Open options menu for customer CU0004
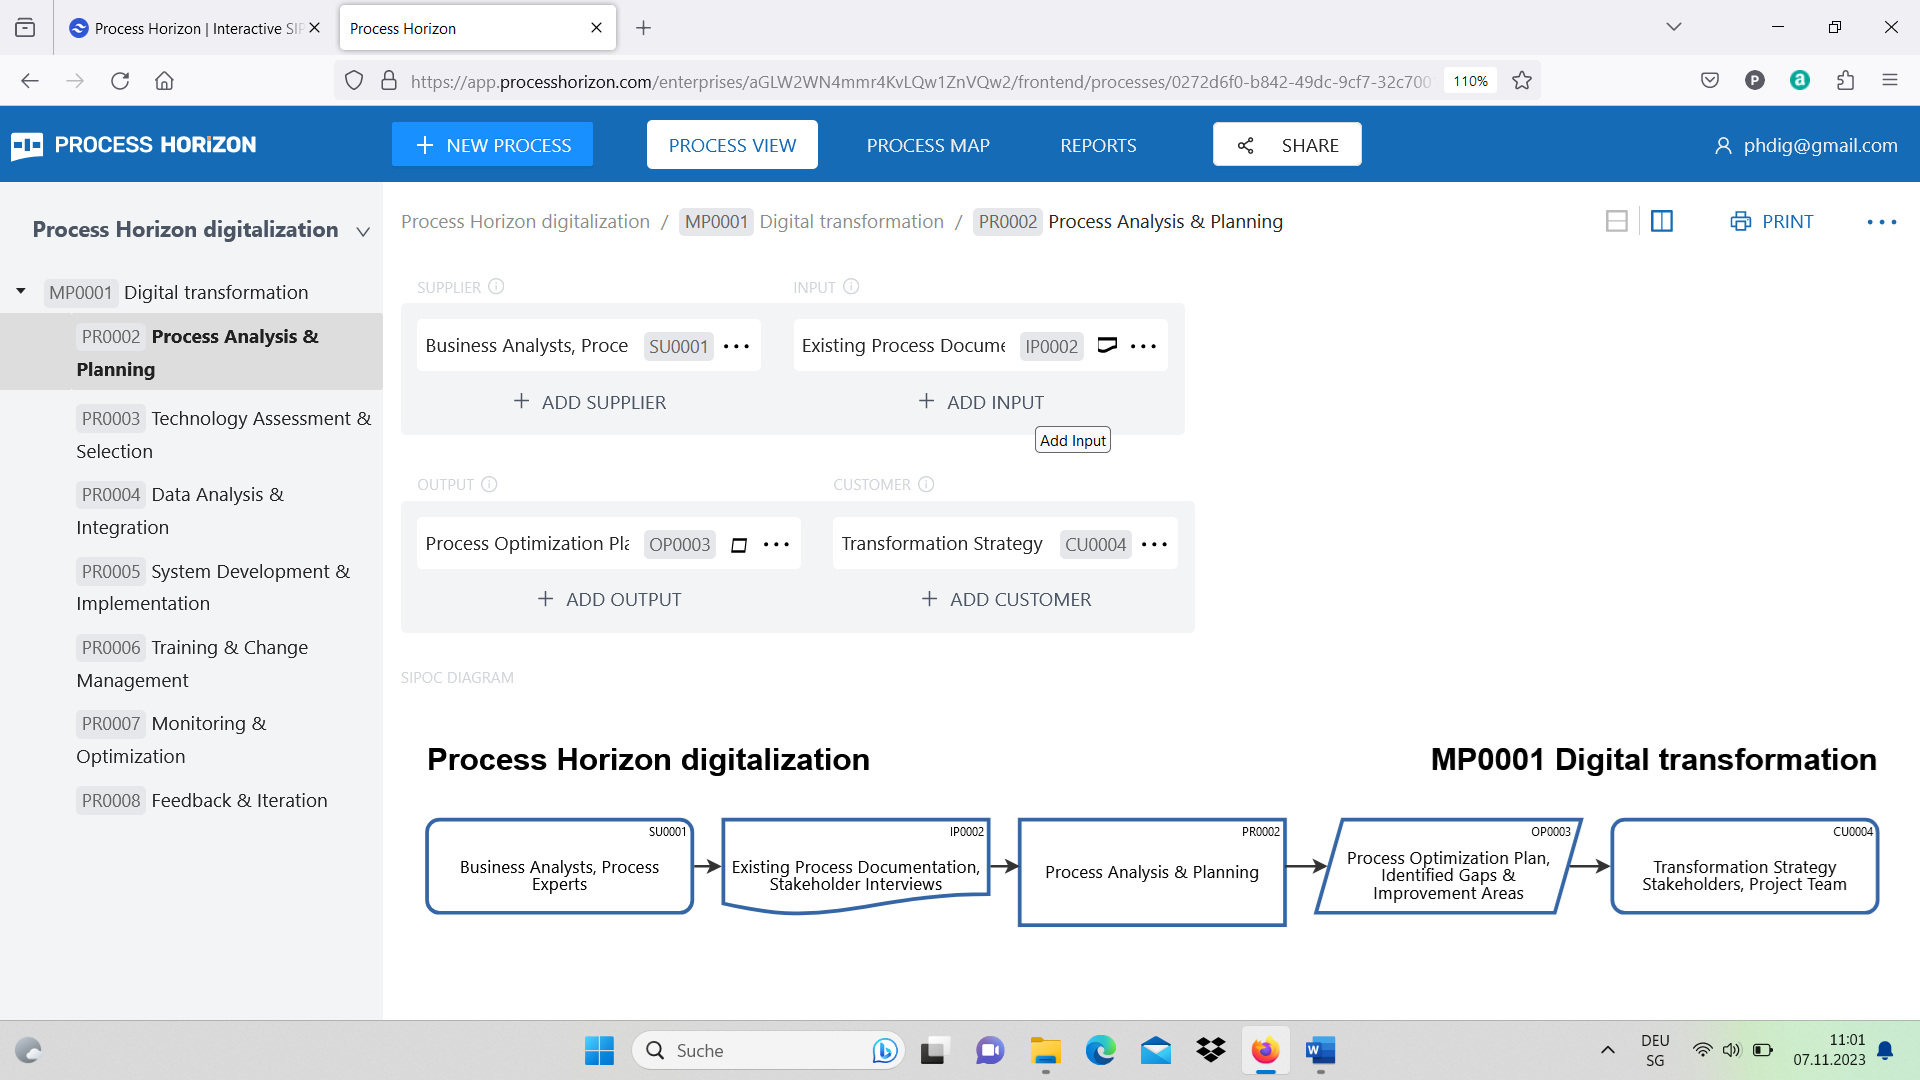Viewport: 1920px width, 1080px height. click(x=1154, y=544)
